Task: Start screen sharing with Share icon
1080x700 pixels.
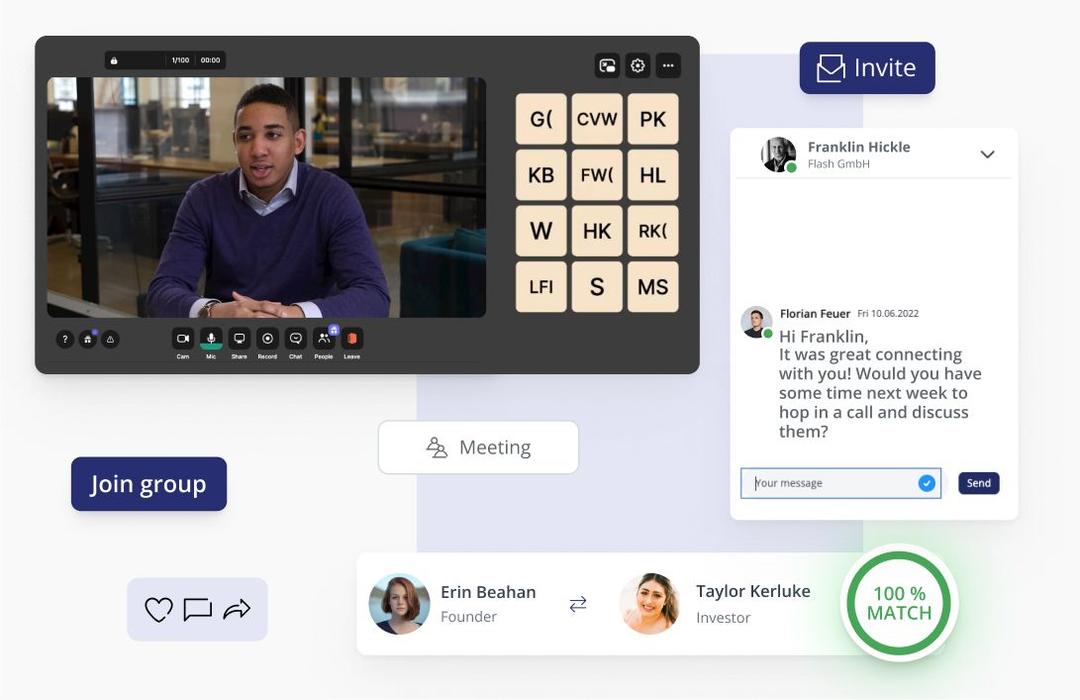Action: click(x=239, y=339)
